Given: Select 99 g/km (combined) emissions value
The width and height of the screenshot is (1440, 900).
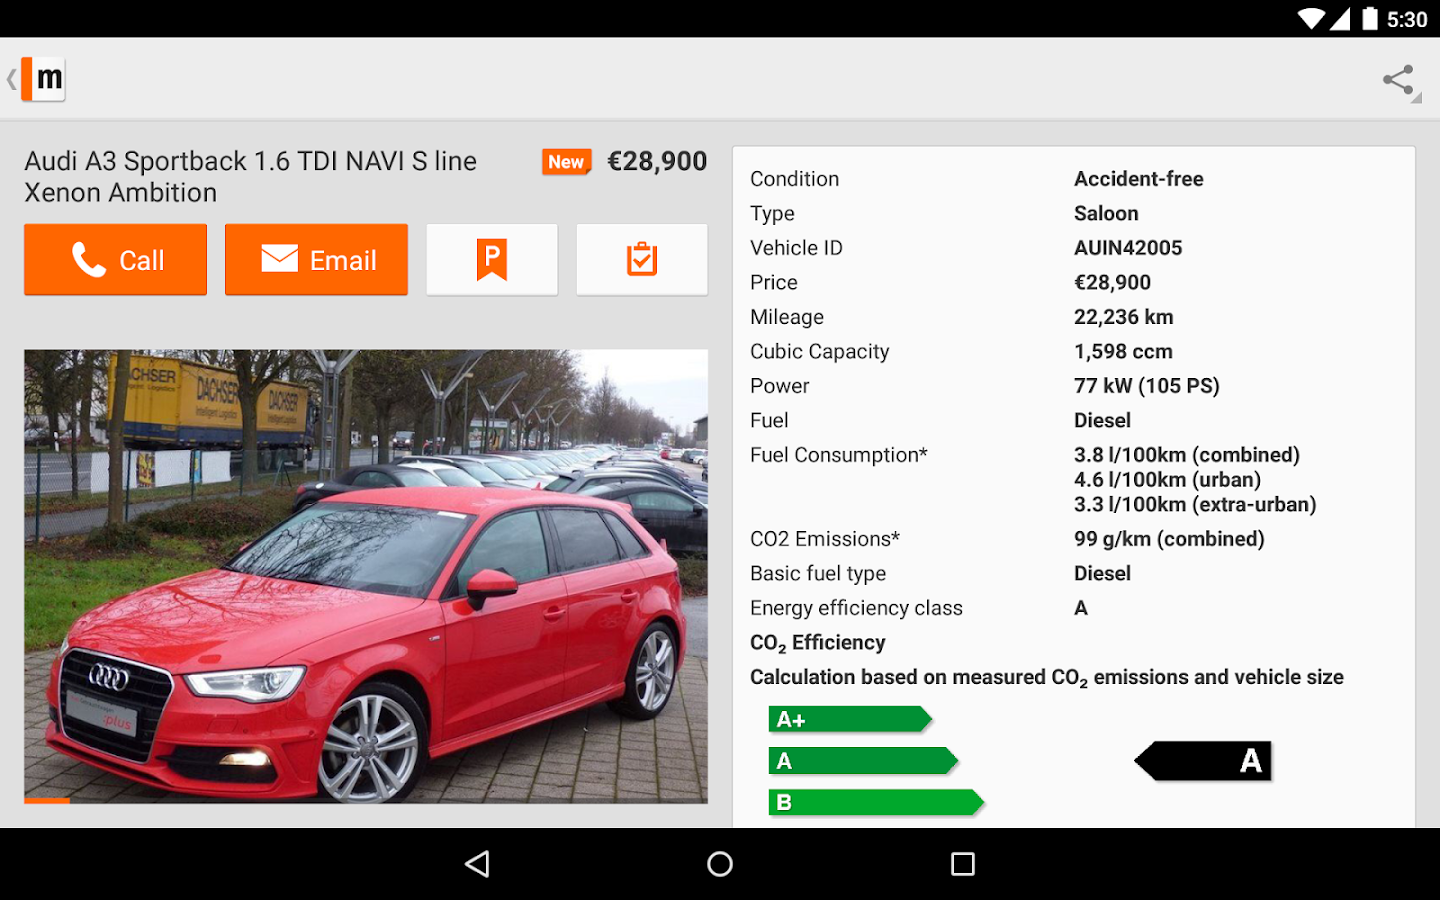Looking at the screenshot, I should 1169,539.
